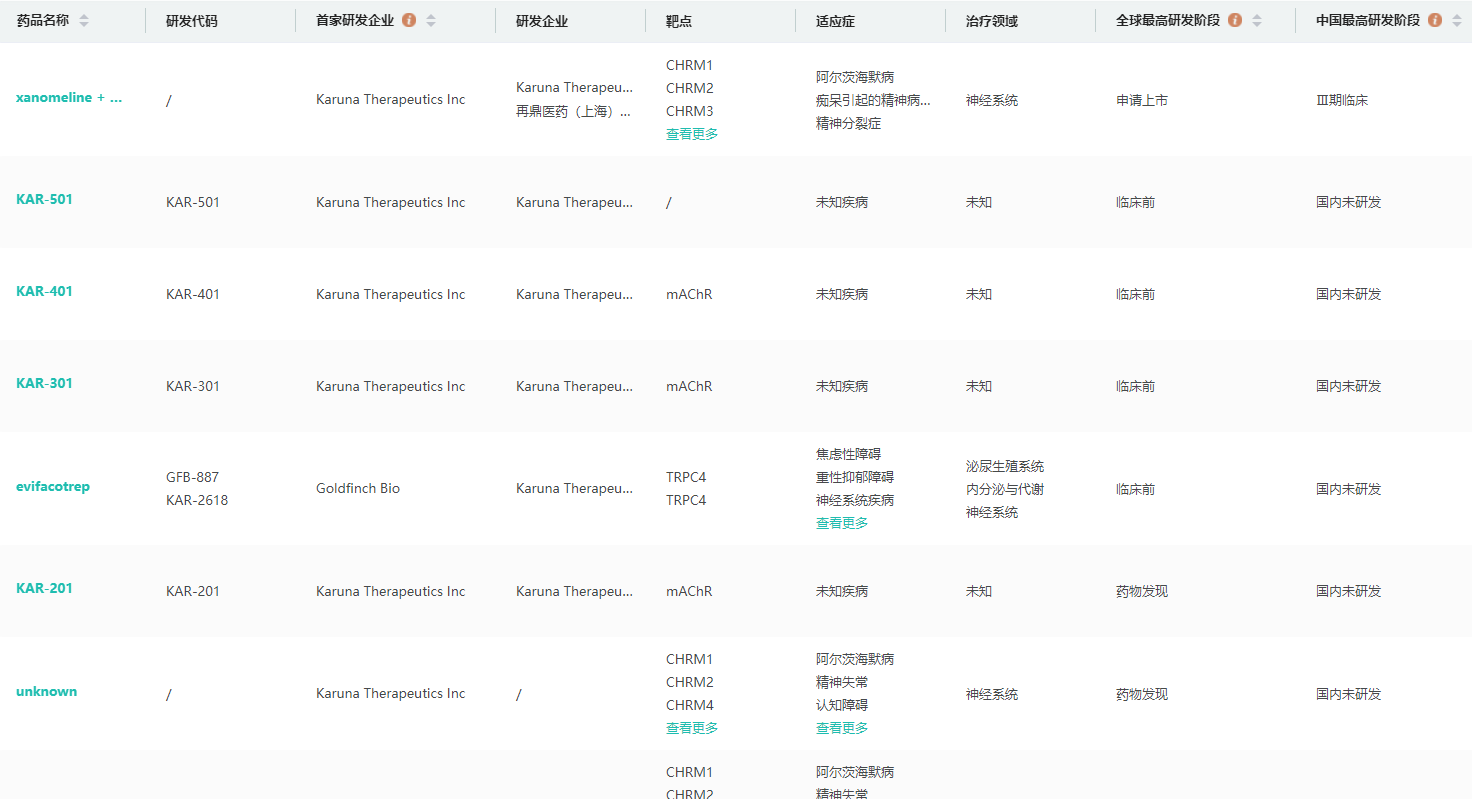This screenshot has height=799, width=1472.
Task: Click the Goldfinch Bio company cell
Action: tap(358, 489)
